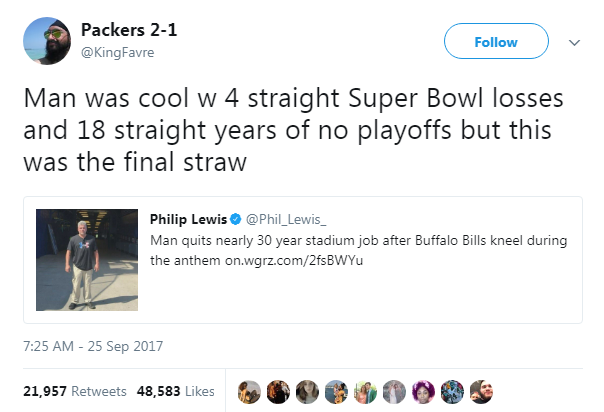Click the @KingFavre handle

click(x=117, y=52)
